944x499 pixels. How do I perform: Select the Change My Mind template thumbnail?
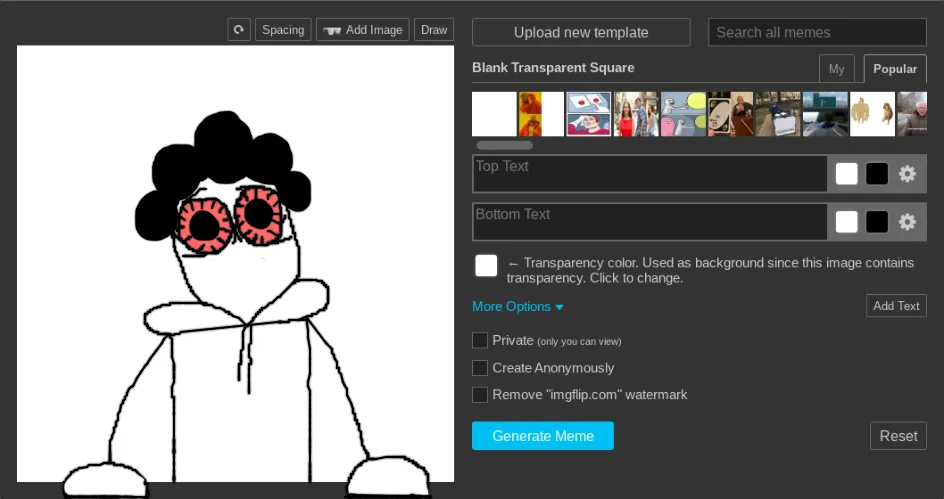point(778,114)
